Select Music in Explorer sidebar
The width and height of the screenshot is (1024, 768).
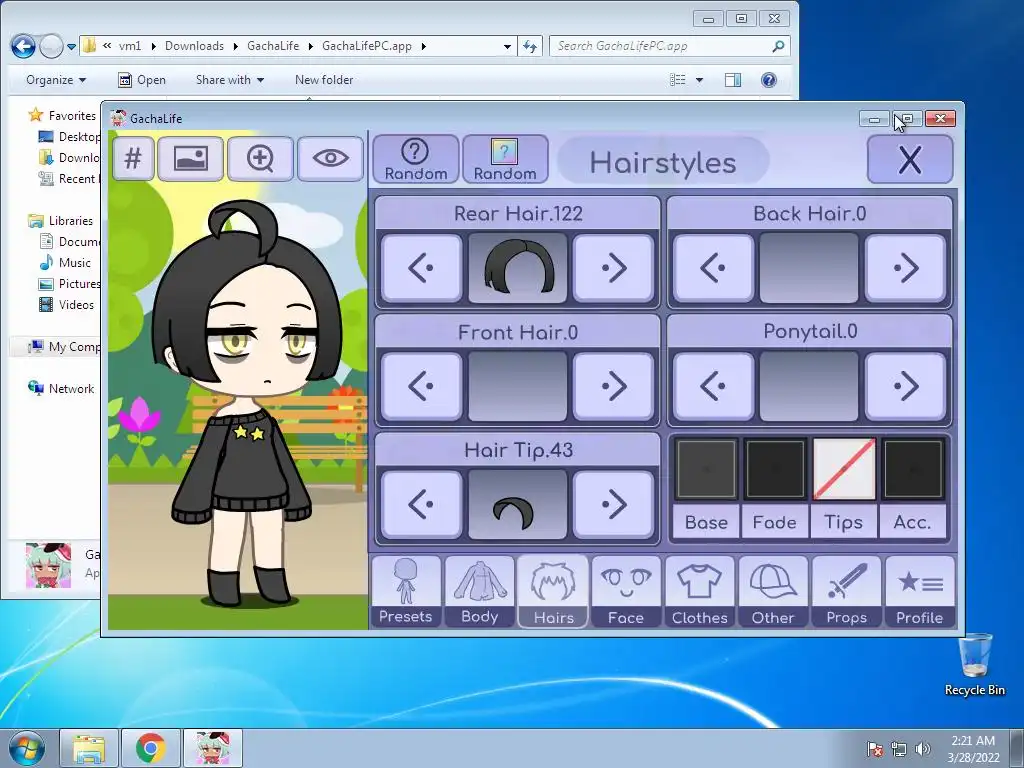tap(65, 263)
